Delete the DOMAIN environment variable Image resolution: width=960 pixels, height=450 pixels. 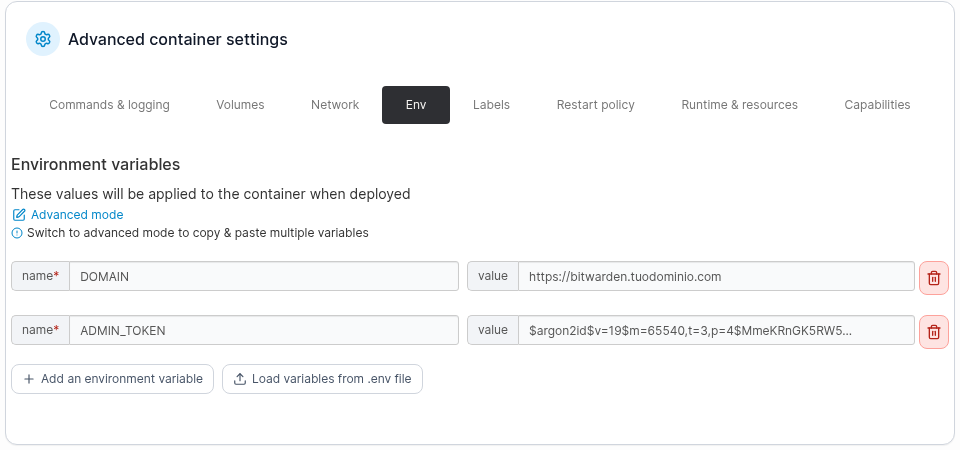point(934,277)
